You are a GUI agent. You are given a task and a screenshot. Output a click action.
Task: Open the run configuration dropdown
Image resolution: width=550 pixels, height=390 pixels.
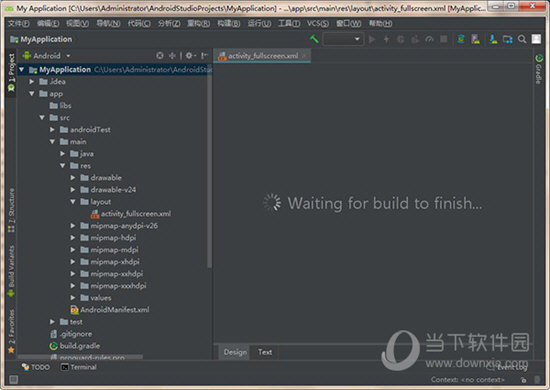[x=343, y=39]
